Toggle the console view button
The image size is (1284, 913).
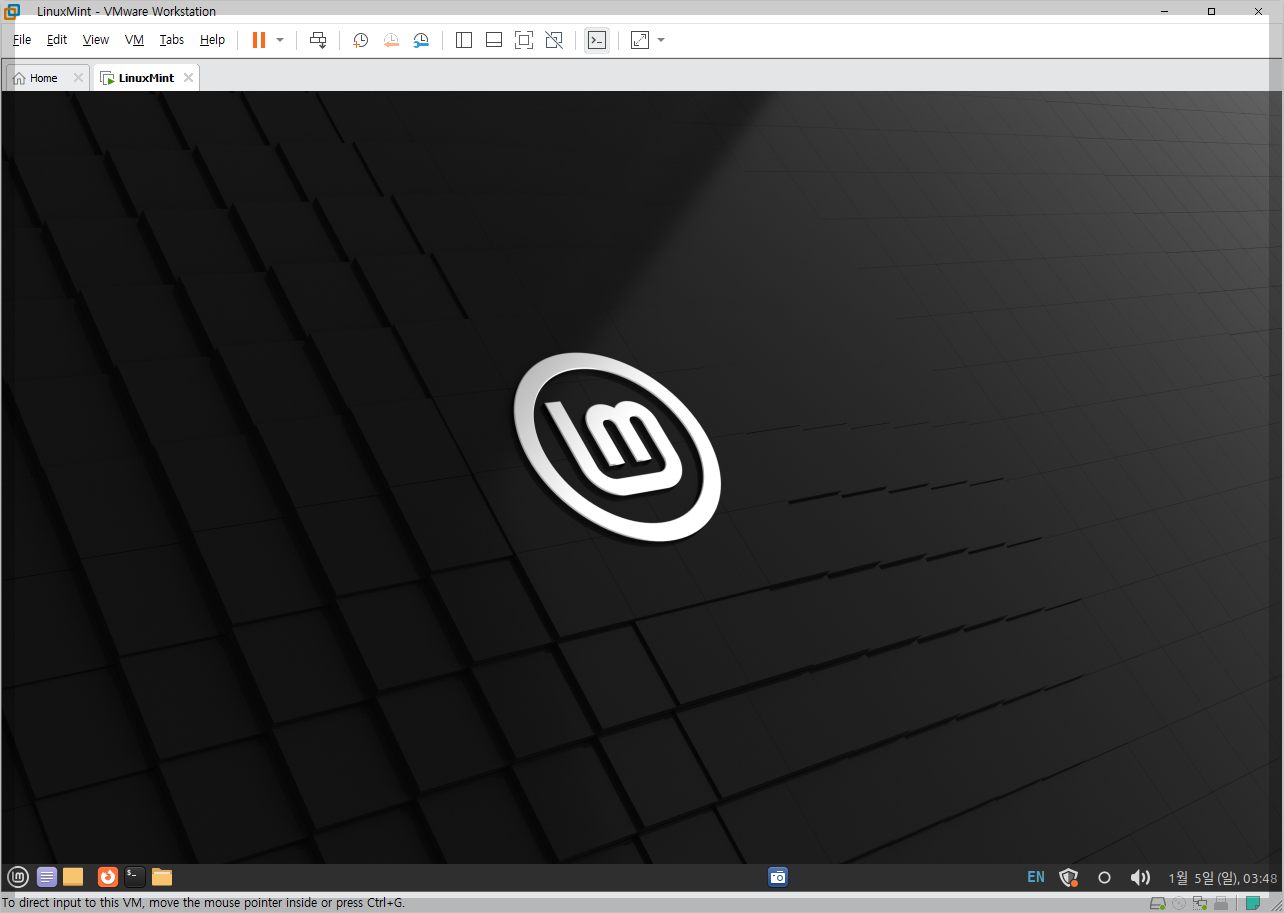tap(597, 40)
